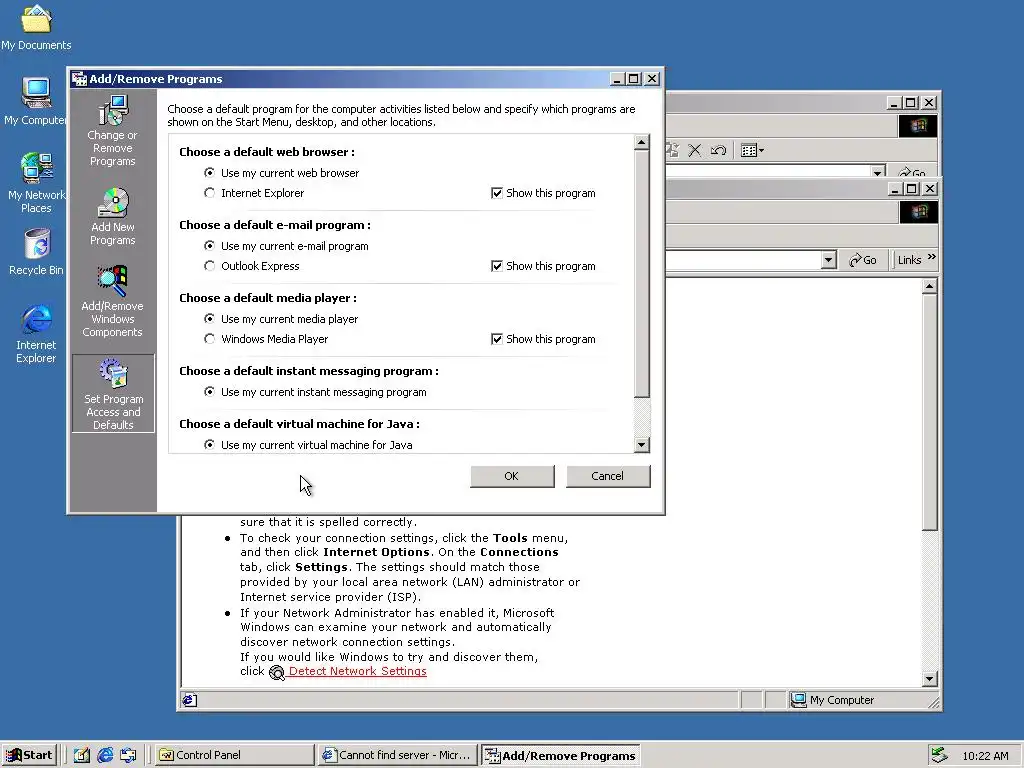Click the IE window resize grip corner
1024x768 pixels.
point(934,703)
